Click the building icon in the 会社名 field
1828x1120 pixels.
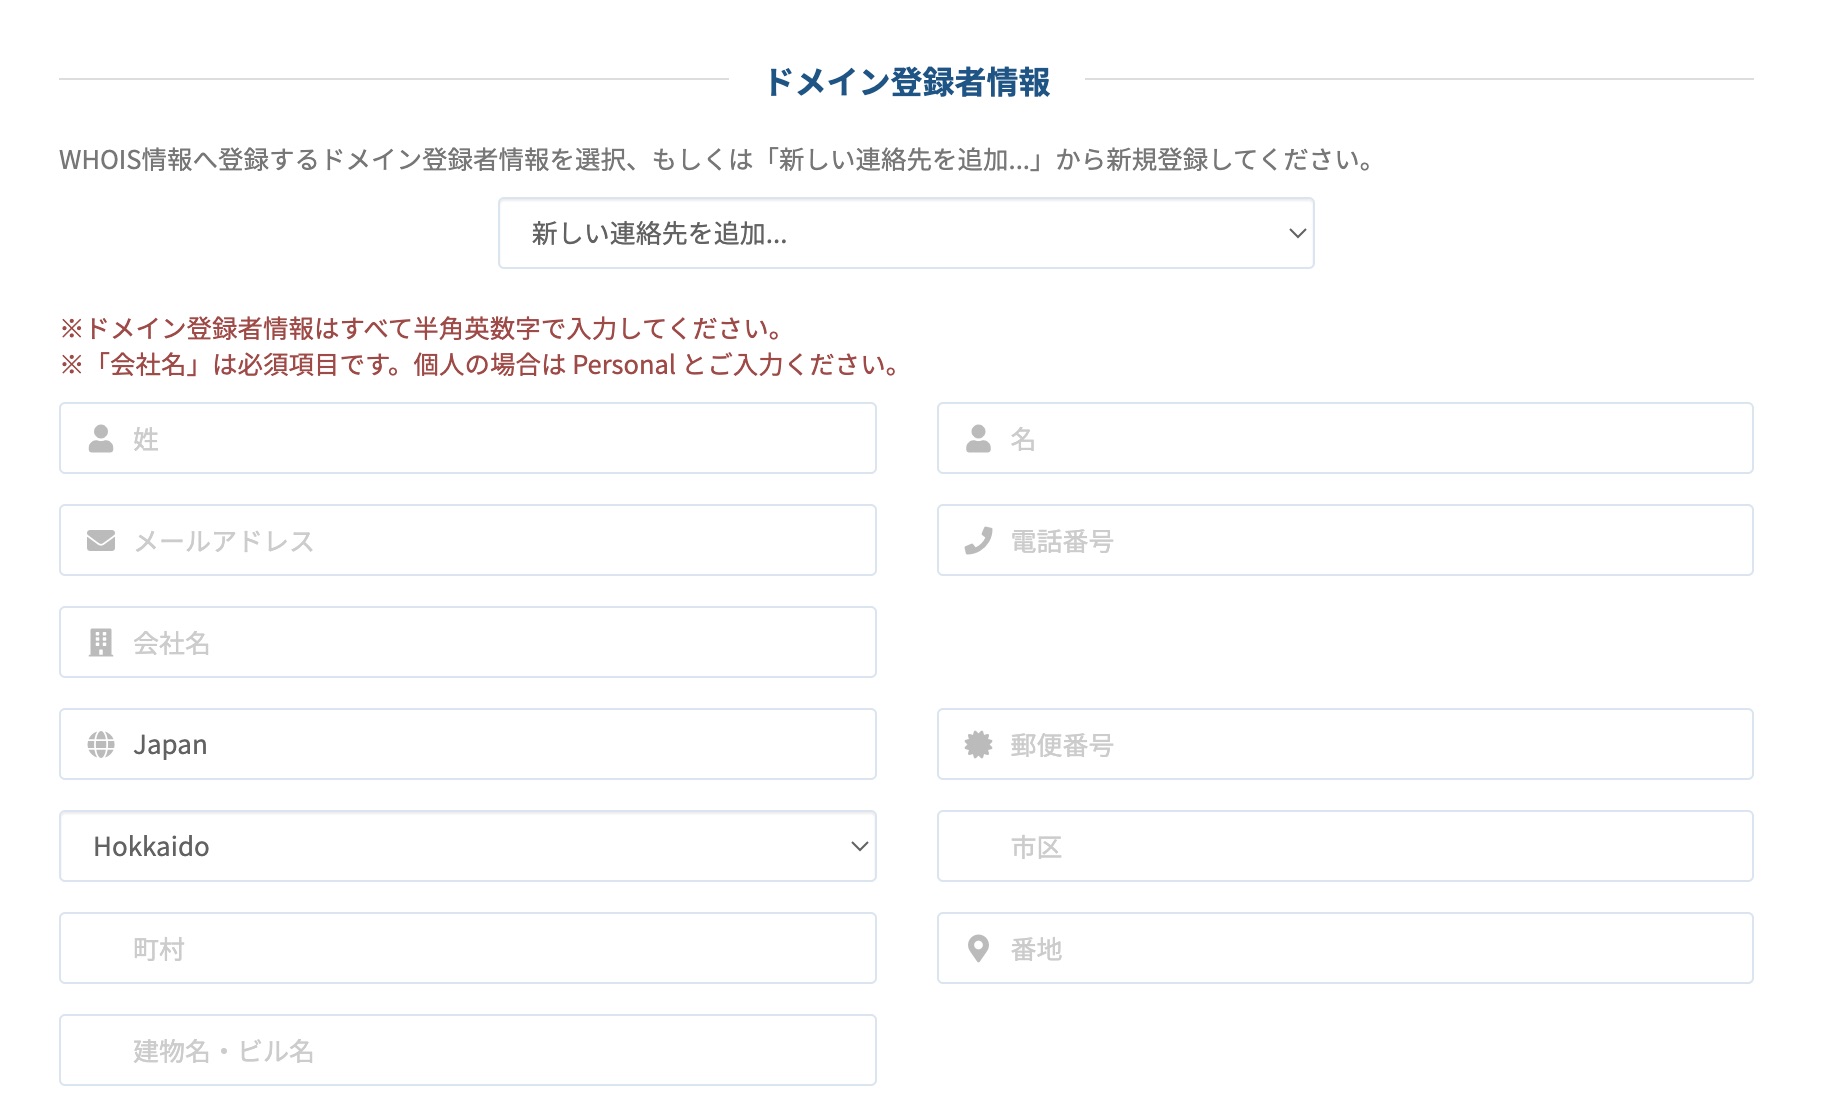point(101,643)
